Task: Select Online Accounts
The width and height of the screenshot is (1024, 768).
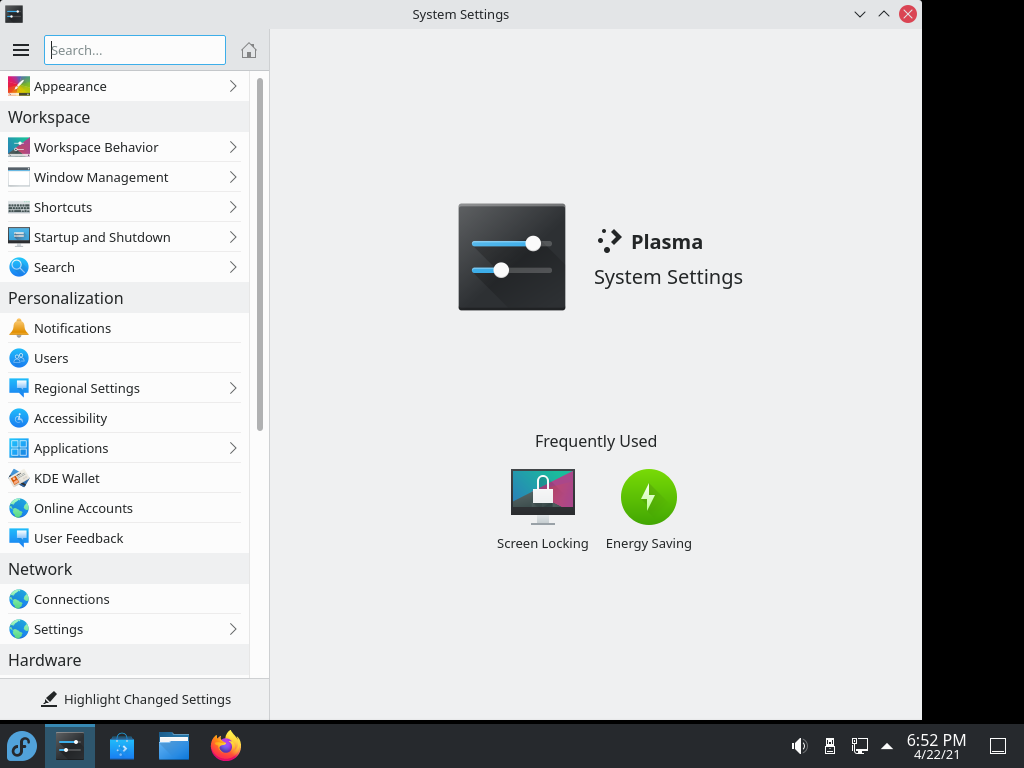Action: [x=124, y=508]
